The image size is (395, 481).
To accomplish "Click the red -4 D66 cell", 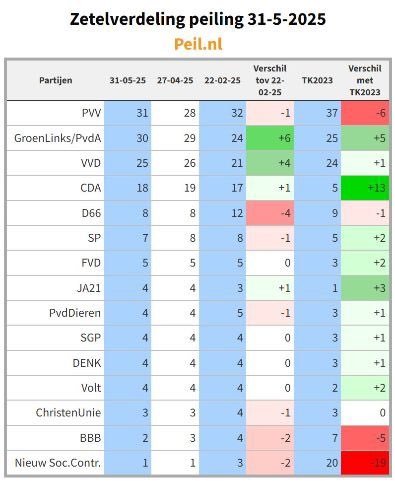I will 270,213.
